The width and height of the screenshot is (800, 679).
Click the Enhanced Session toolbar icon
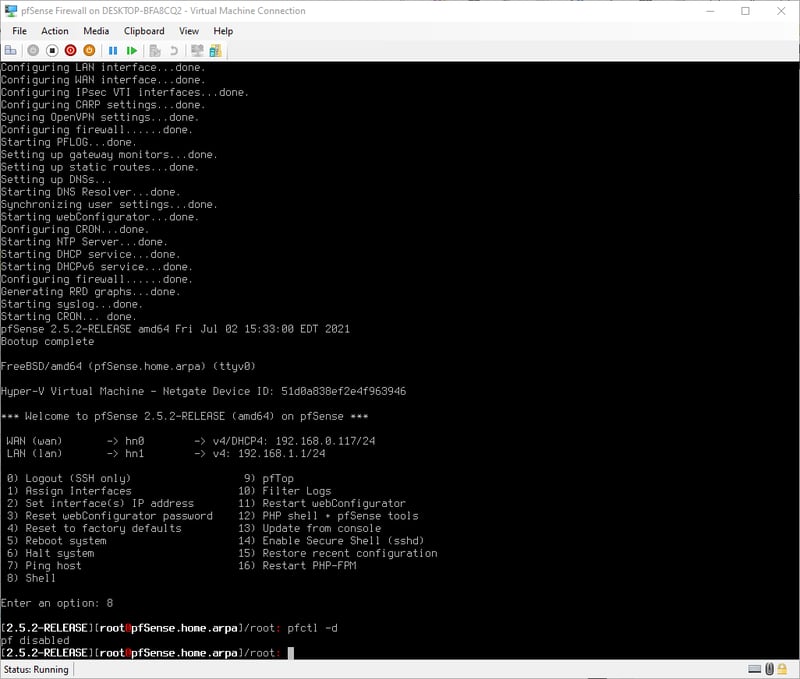tap(197, 50)
